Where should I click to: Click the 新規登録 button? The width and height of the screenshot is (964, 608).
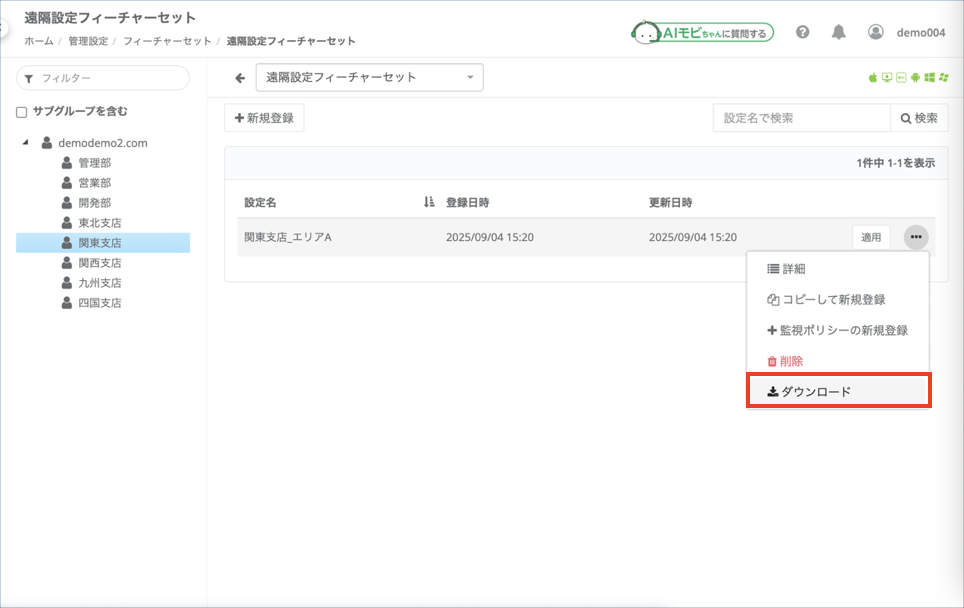264,118
